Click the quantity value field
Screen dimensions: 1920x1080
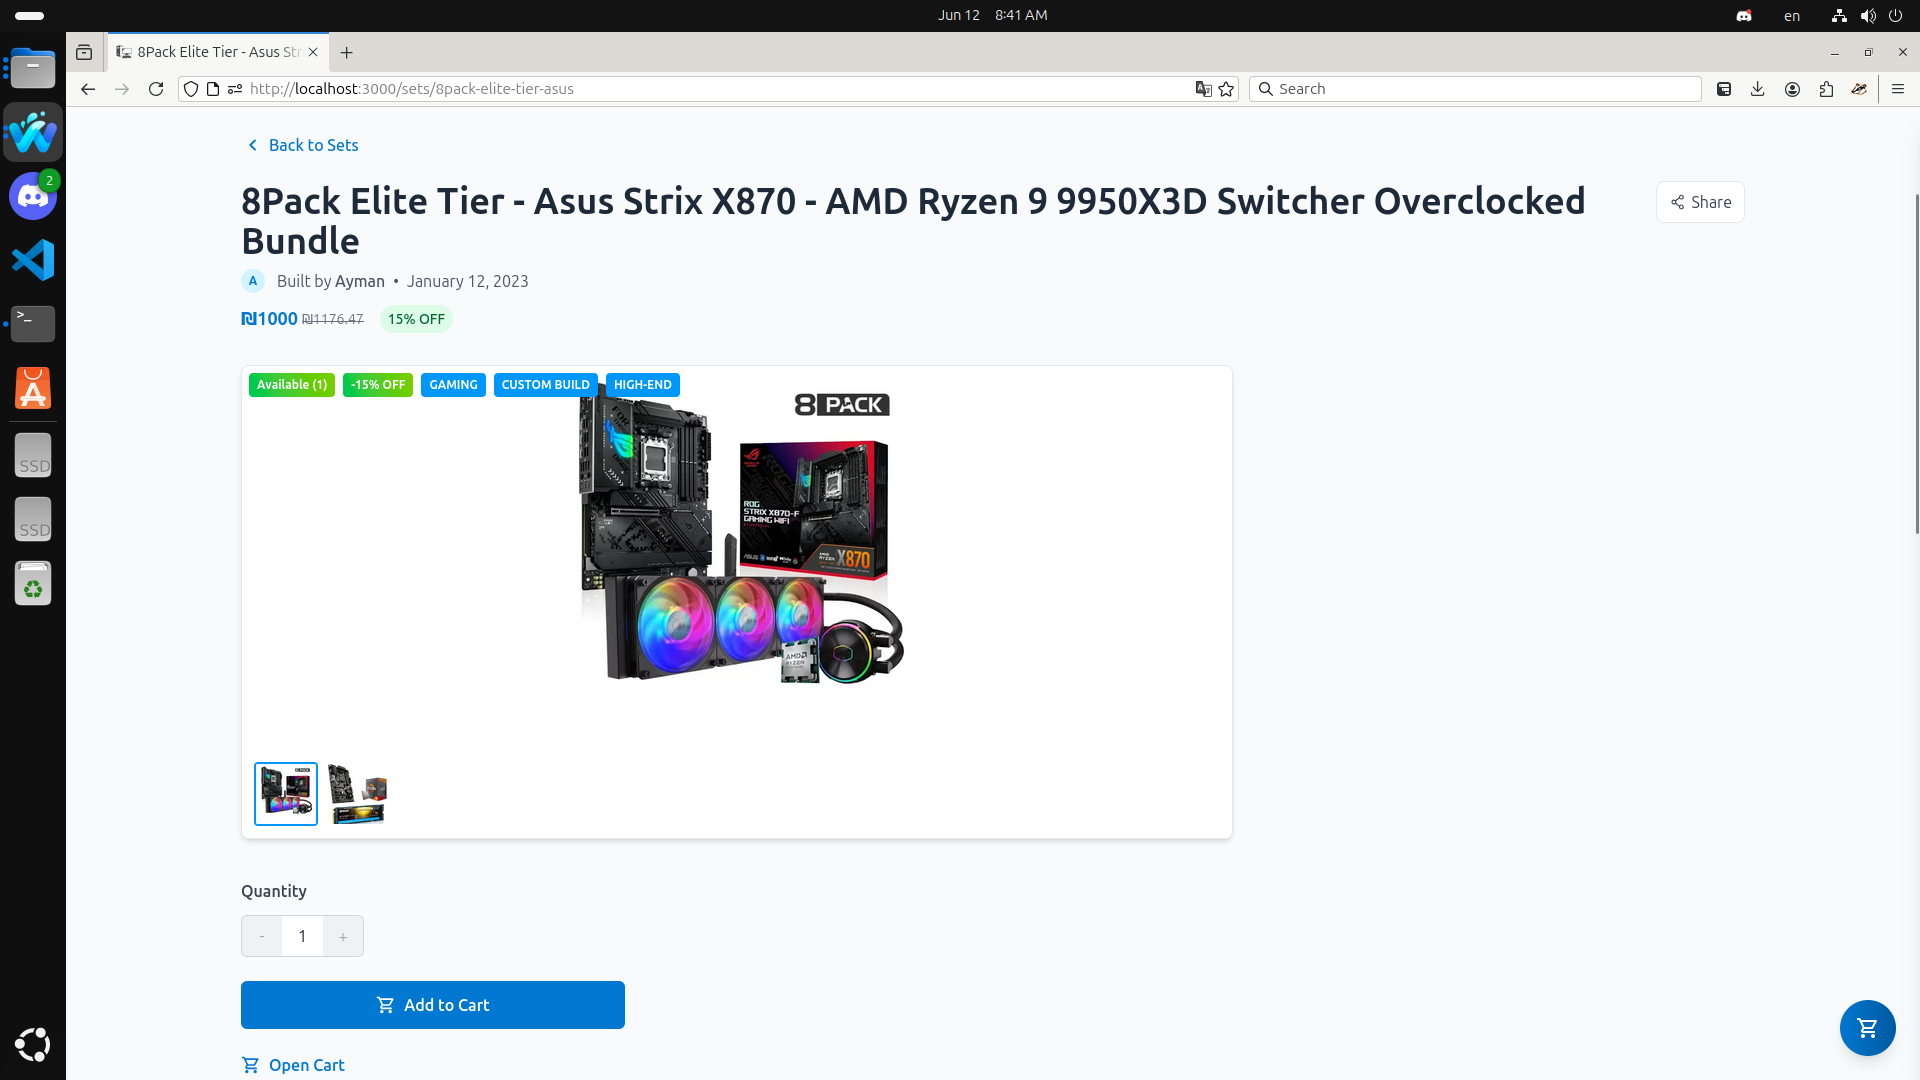coord(302,937)
